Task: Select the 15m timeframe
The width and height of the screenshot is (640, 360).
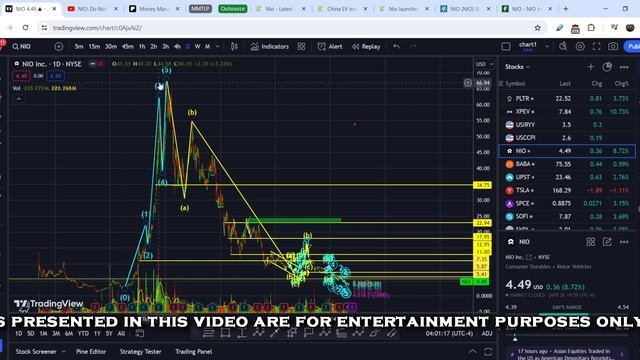Action: [x=94, y=47]
